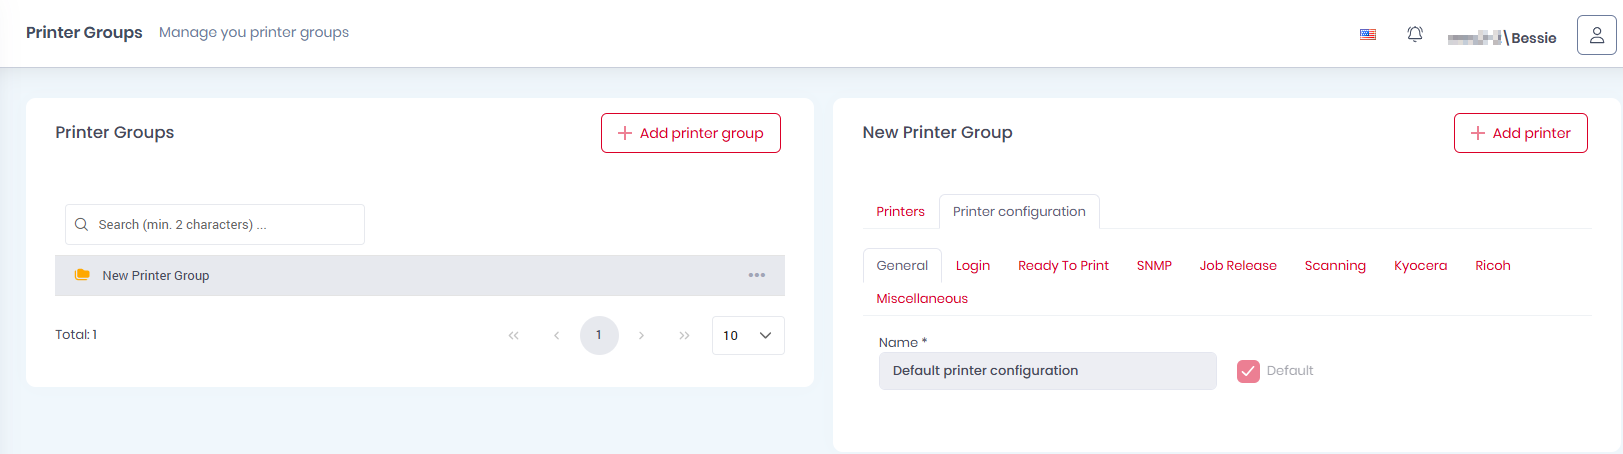Click the Add printer button
This screenshot has height=454, width=1623.
[x=1520, y=133]
